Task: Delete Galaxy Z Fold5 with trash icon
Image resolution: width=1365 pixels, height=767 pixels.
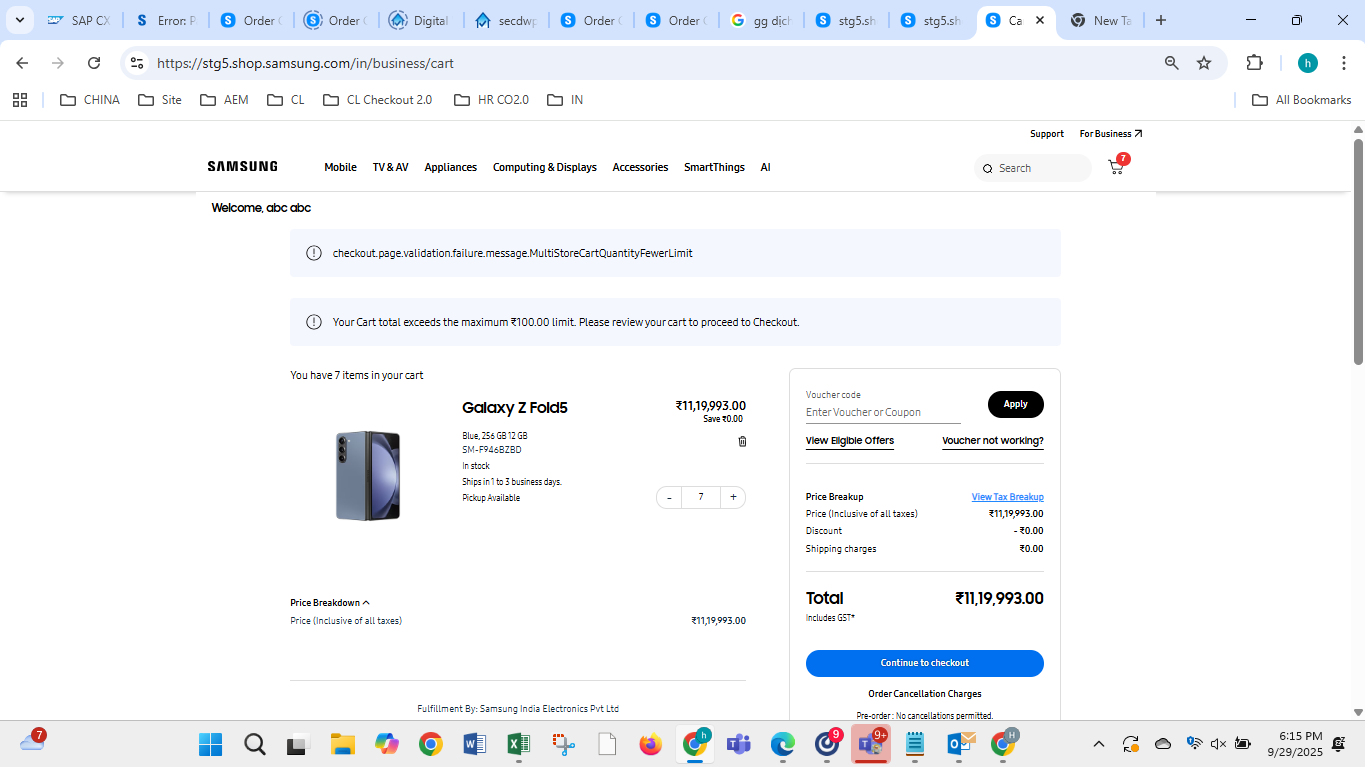Action: [x=742, y=441]
